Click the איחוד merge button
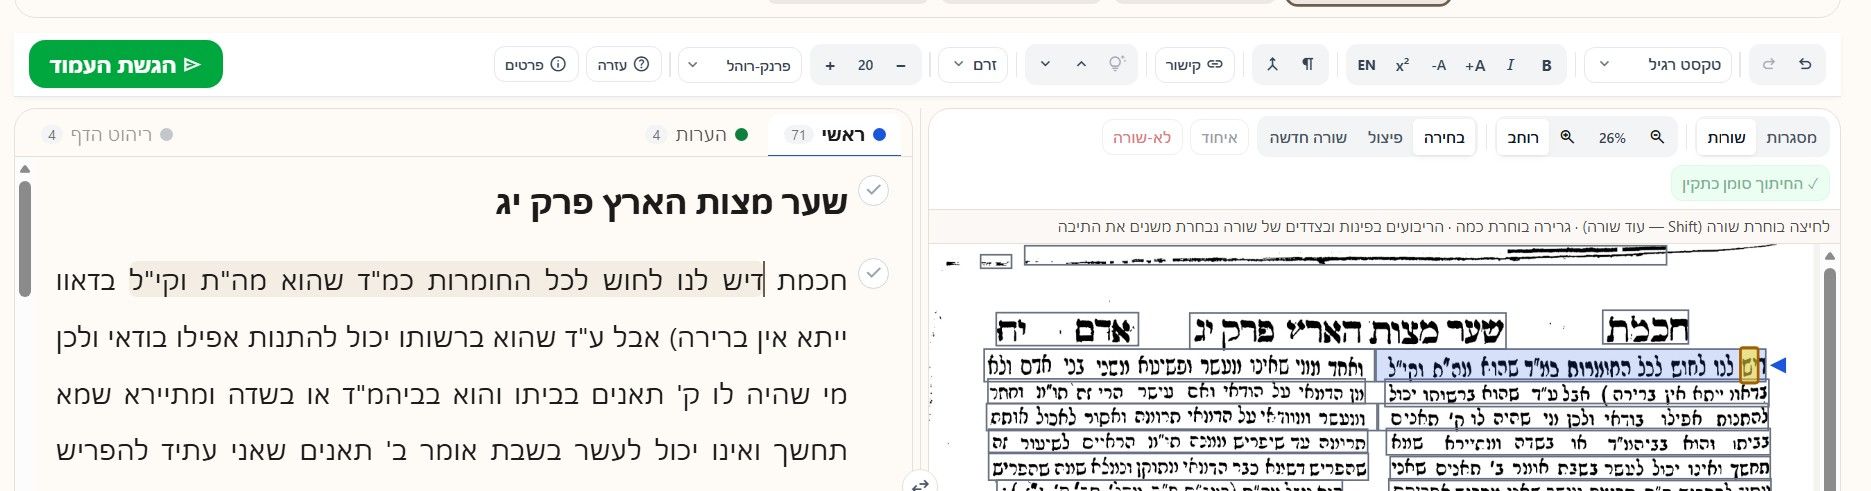This screenshot has height=491, width=1871. (x=1220, y=137)
